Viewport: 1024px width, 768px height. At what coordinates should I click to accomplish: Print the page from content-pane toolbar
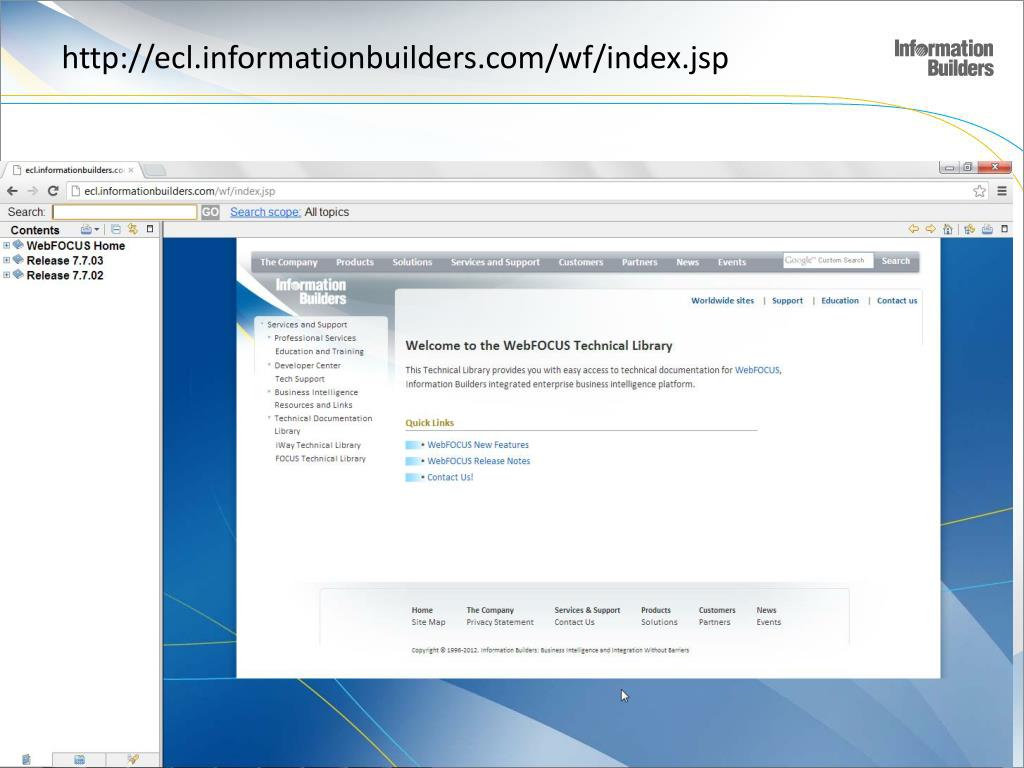(987, 229)
